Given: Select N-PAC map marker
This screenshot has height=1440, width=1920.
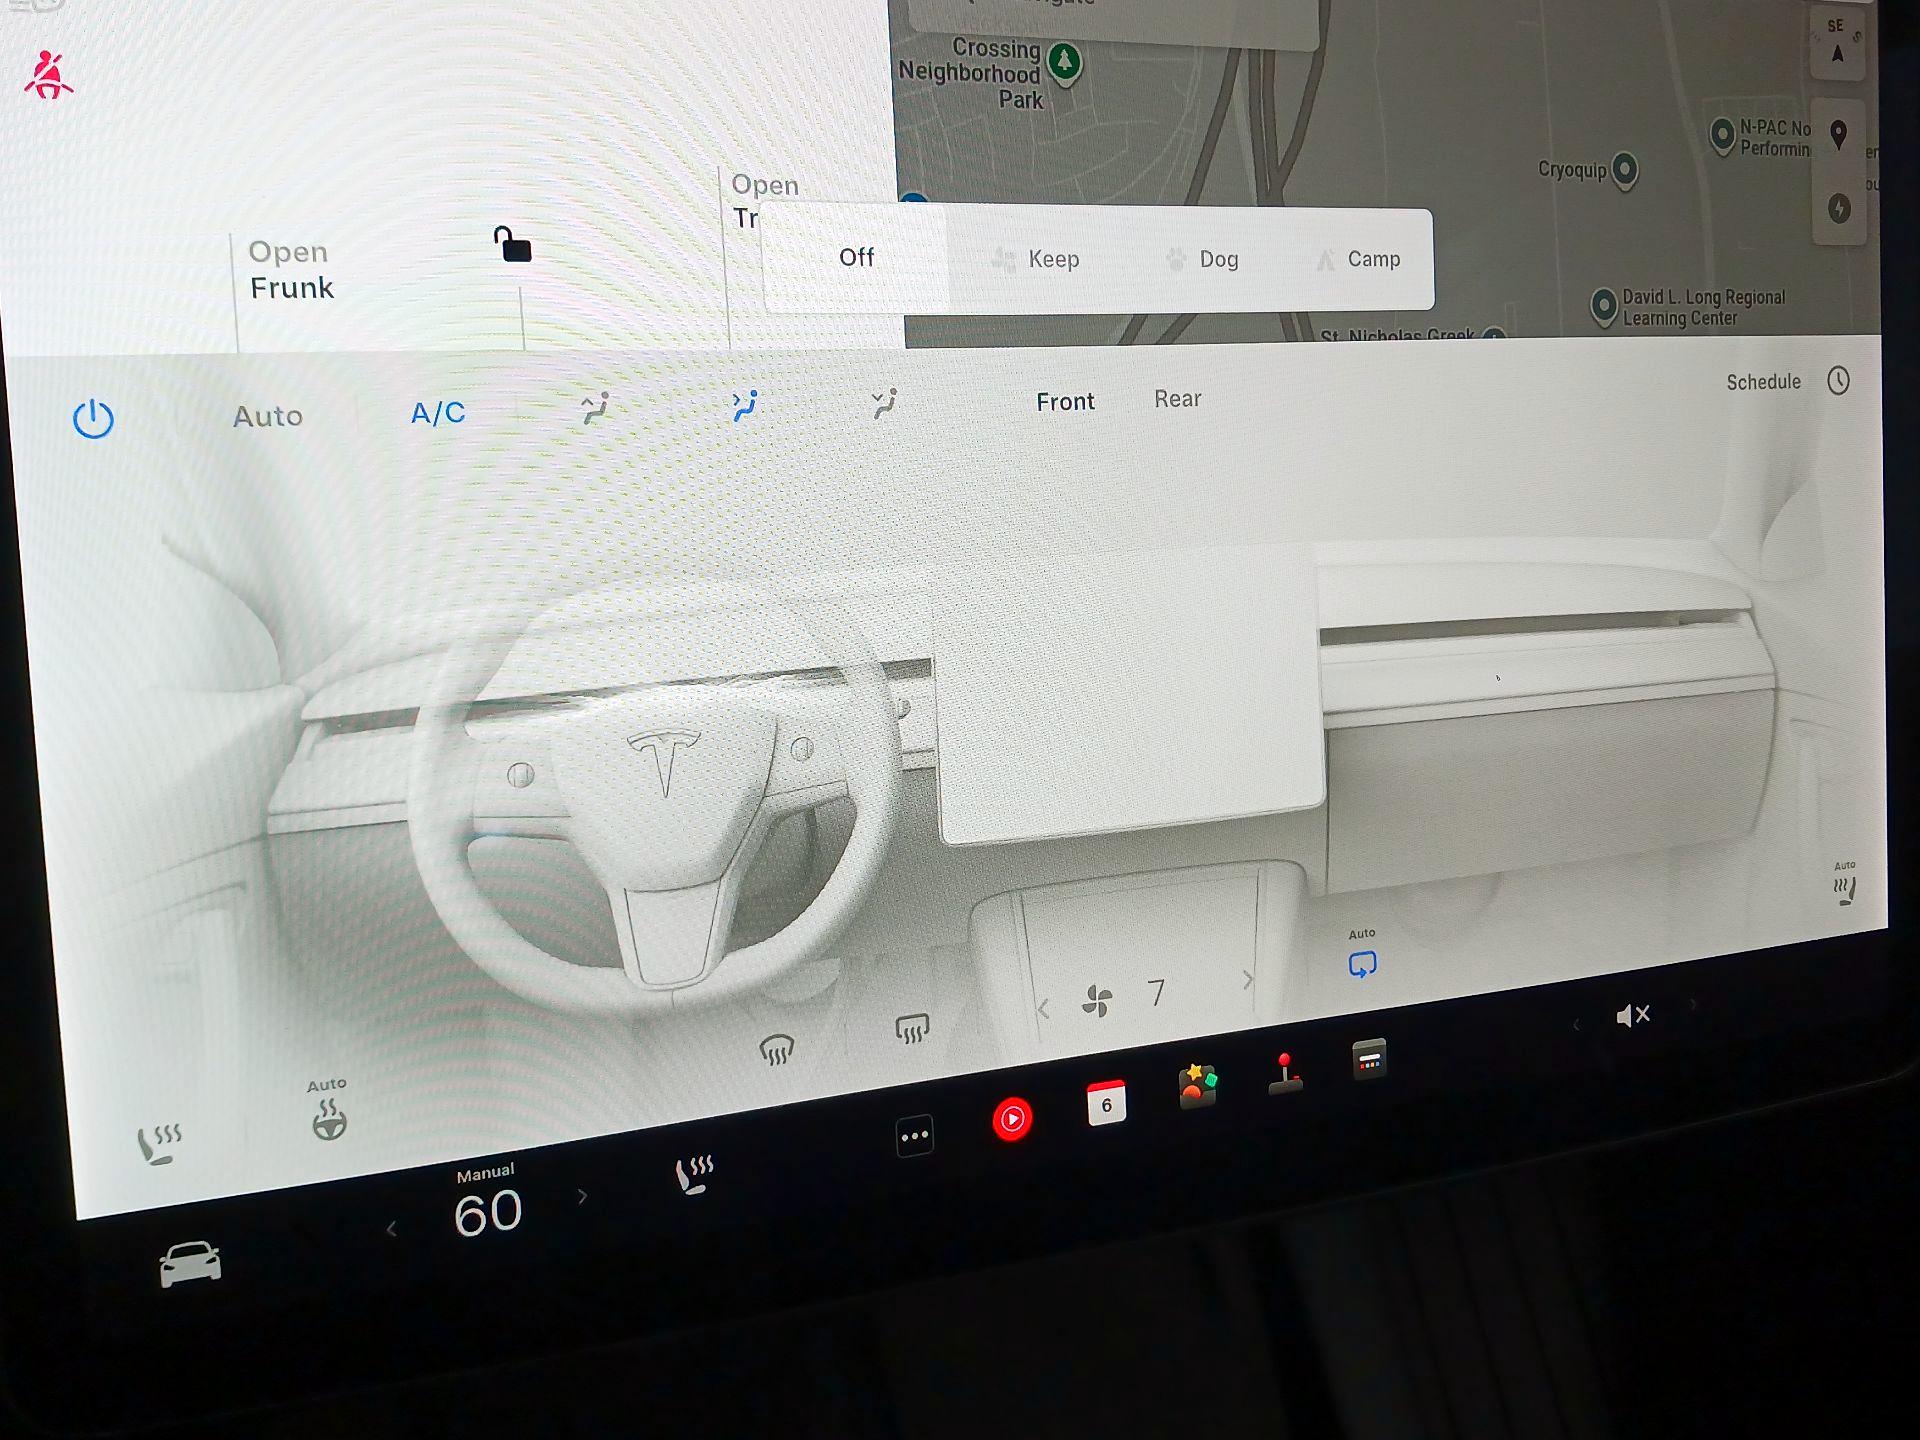Looking at the screenshot, I should pyautogui.click(x=1722, y=134).
